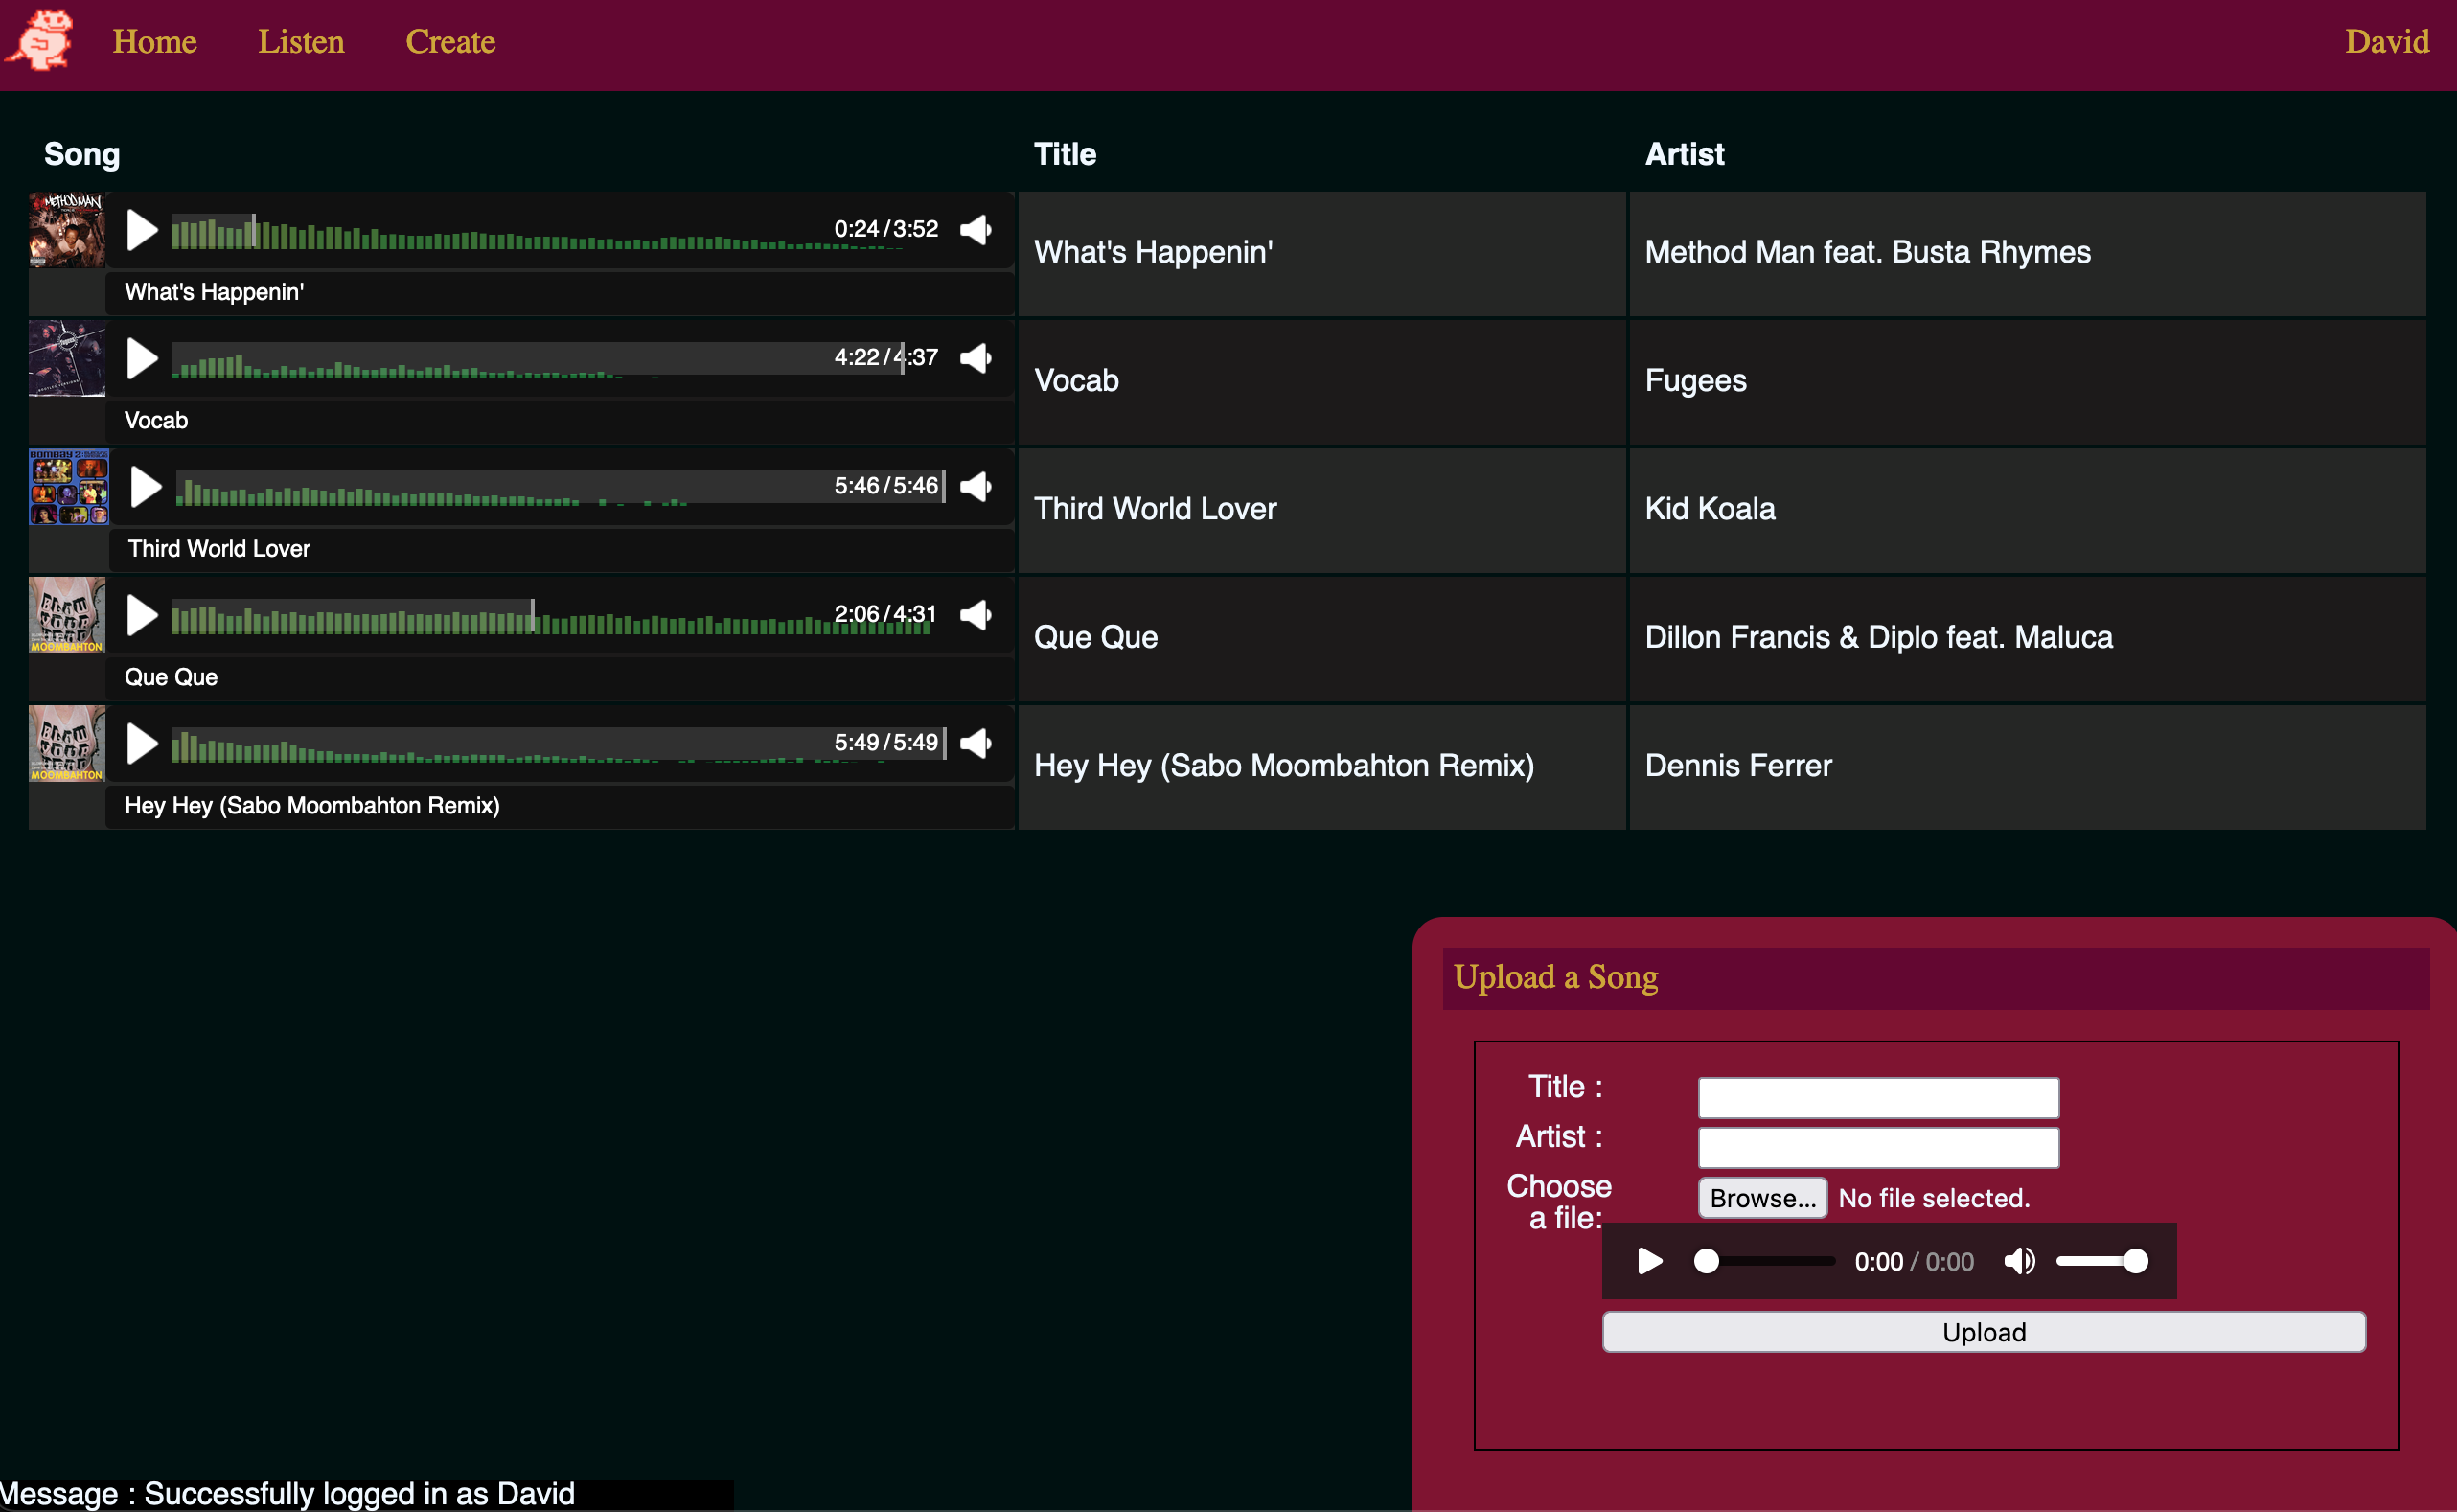Image resolution: width=2457 pixels, height=1512 pixels.
Task: Play the upload preview audio
Action: (1650, 1261)
